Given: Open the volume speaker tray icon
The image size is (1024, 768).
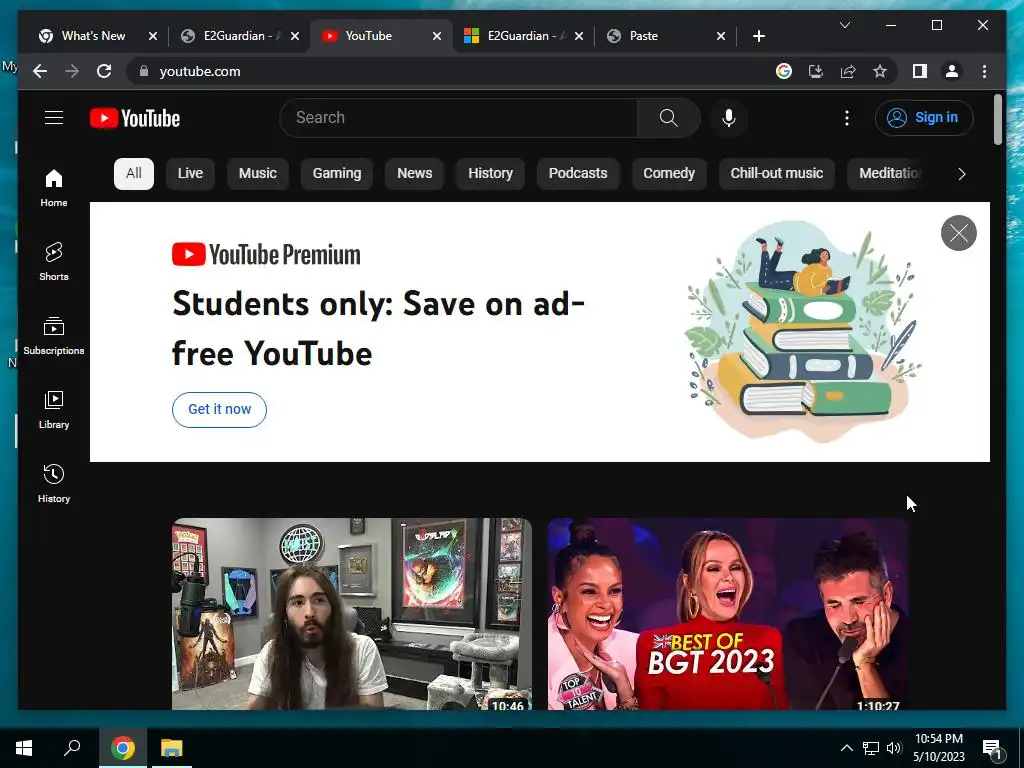Looking at the screenshot, I should tap(894, 748).
